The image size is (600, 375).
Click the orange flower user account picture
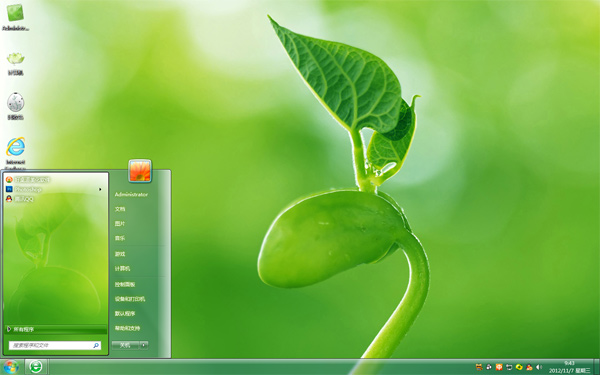click(x=140, y=171)
